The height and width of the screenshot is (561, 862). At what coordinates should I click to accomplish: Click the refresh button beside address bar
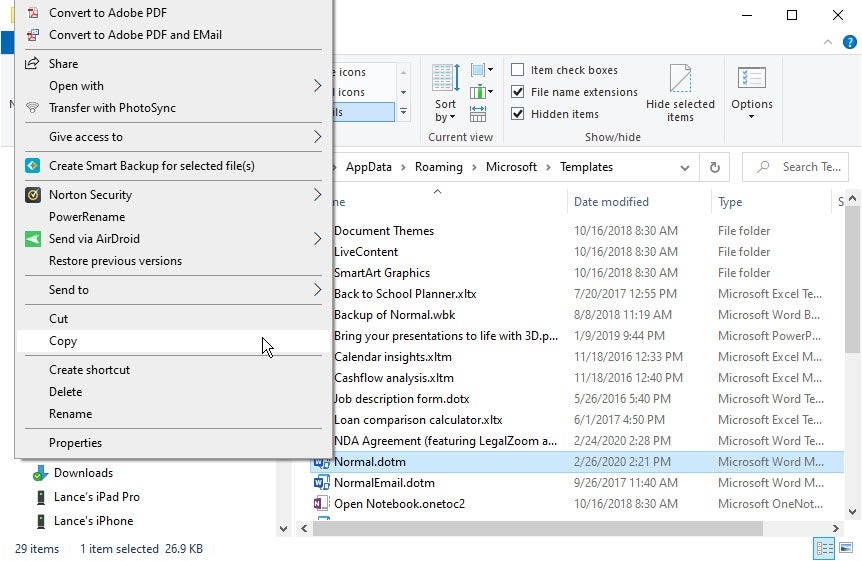click(714, 168)
